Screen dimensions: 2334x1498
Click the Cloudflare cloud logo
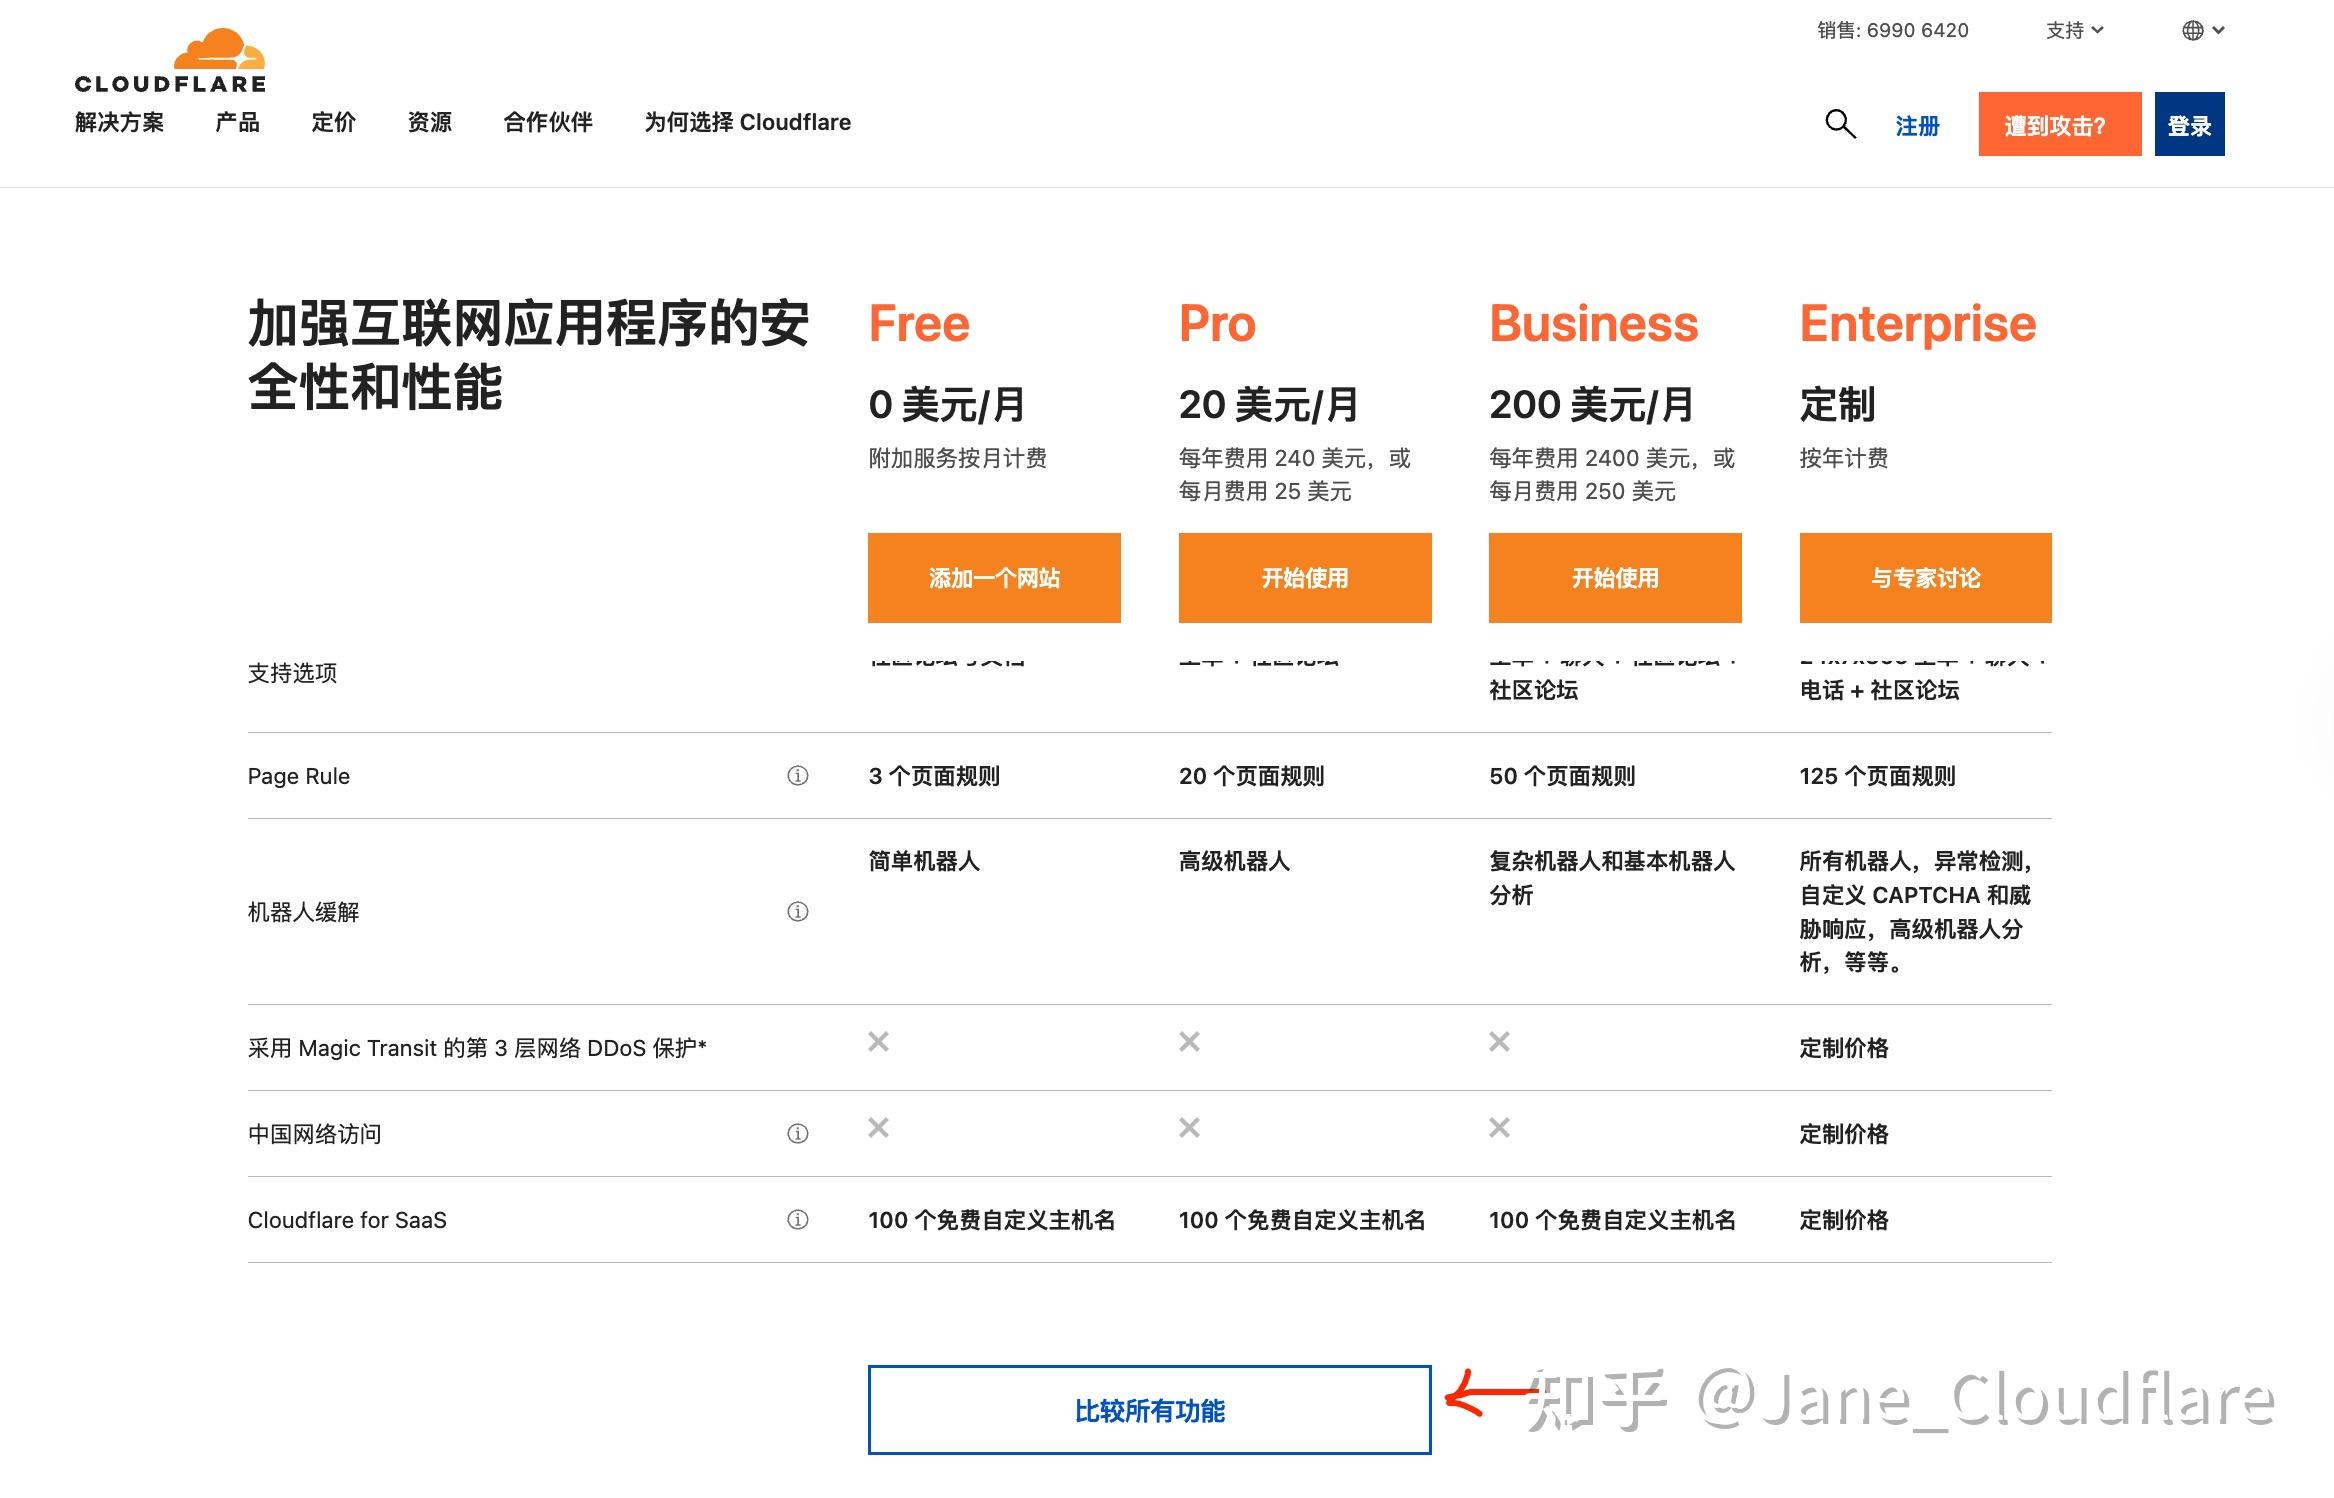pyautogui.click(x=170, y=61)
